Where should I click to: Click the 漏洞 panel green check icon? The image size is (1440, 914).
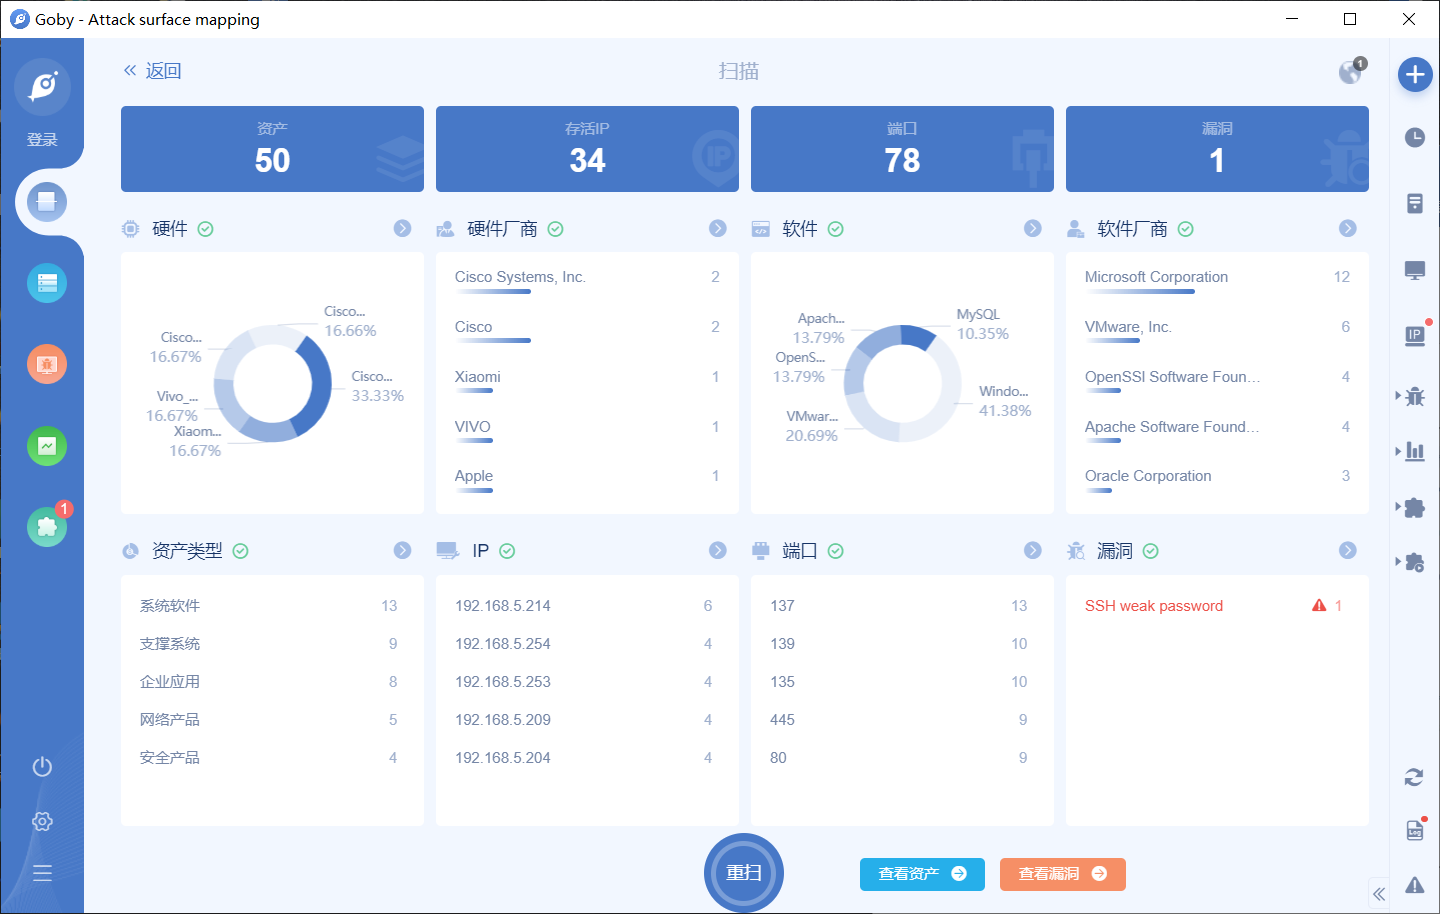click(1150, 551)
